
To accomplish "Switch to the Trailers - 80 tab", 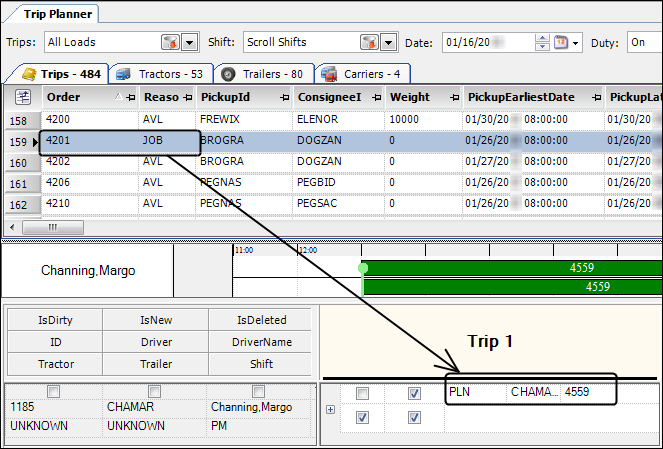I will (x=262, y=74).
